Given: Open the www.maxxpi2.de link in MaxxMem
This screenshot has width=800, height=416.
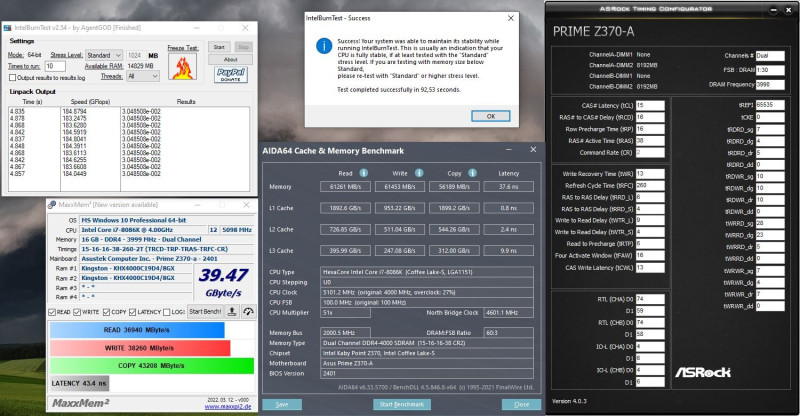Looking at the screenshot, I should [x=228, y=407].
